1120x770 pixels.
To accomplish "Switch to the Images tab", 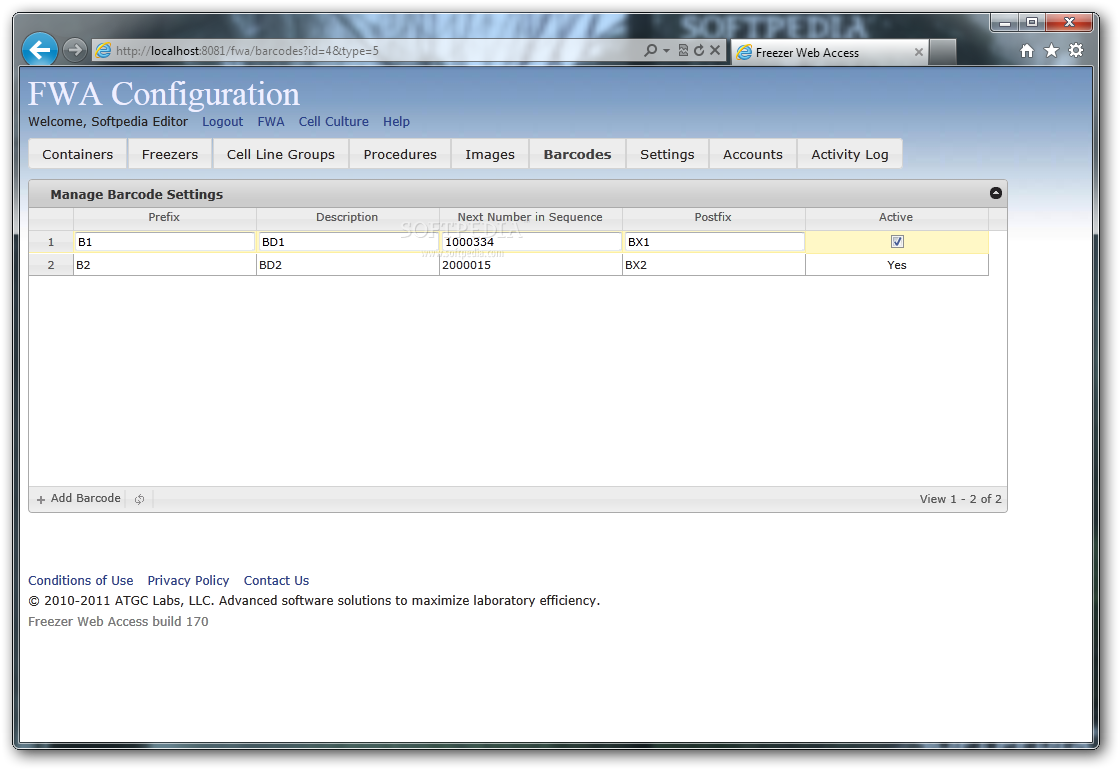I will coord(490,154).
